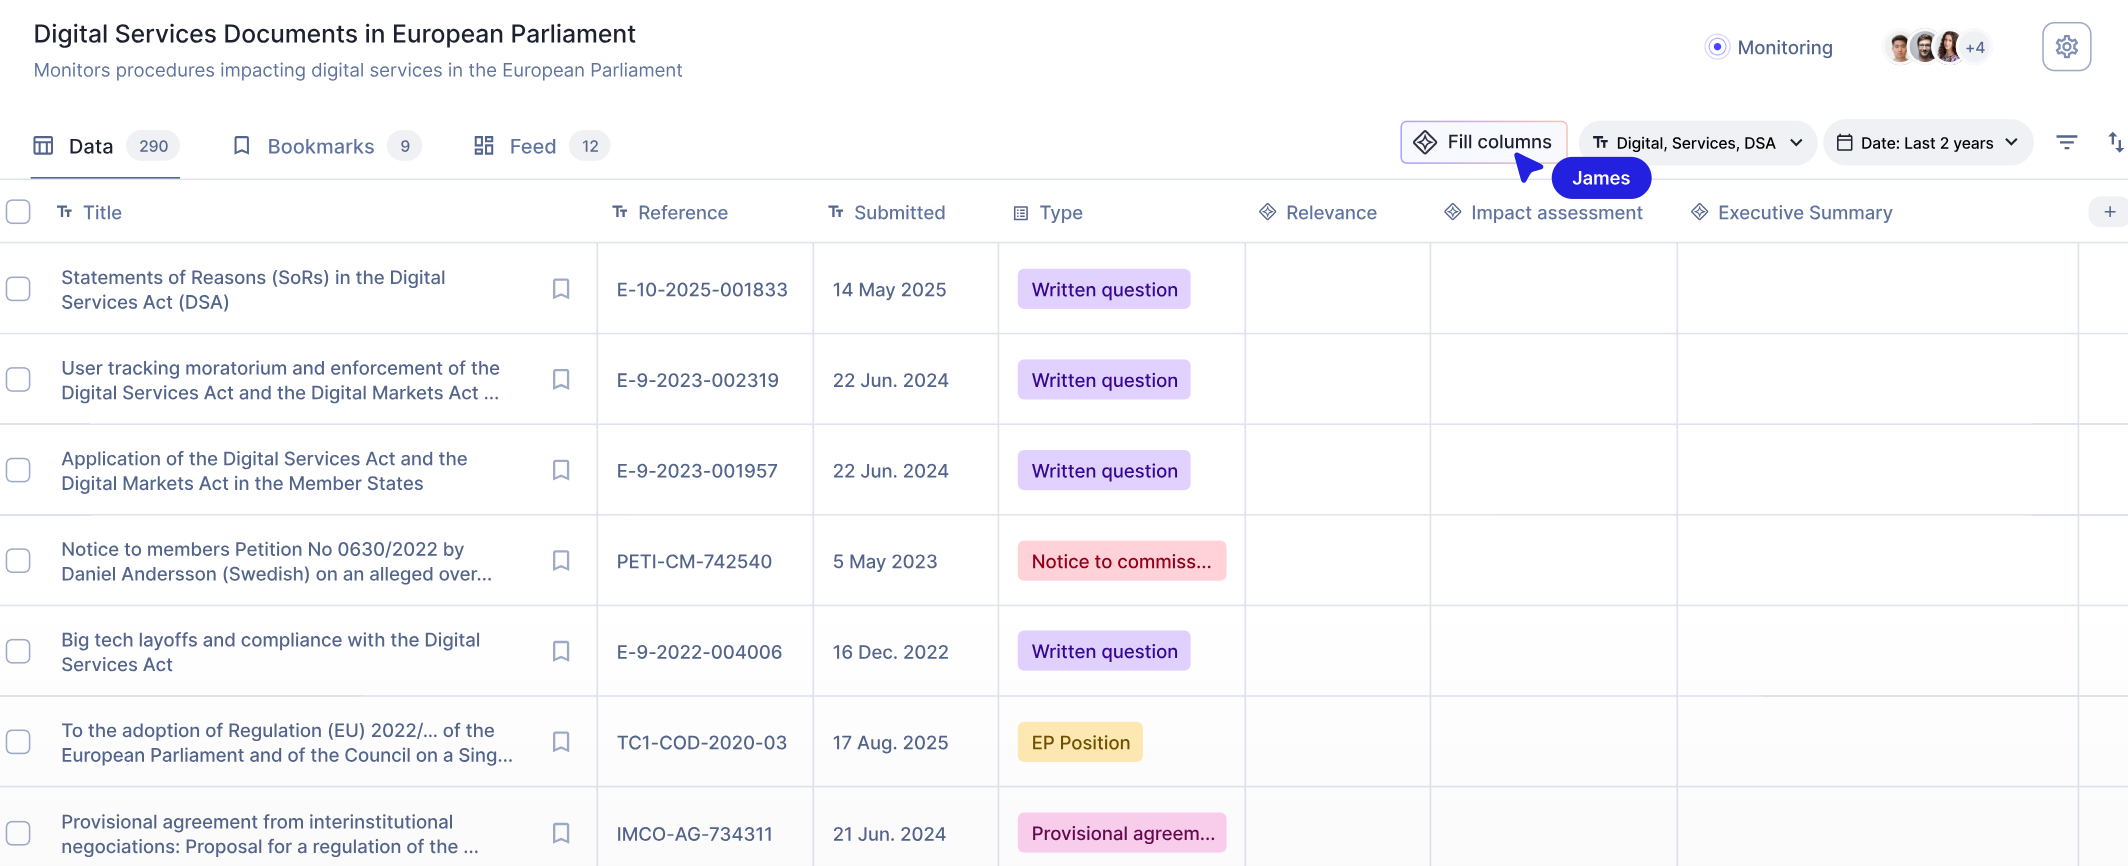Image resolution: width=2128 pixels, height=866 pixels.
Task: Bookmark the Statements of Reasons row
Action: pos(561,289)
